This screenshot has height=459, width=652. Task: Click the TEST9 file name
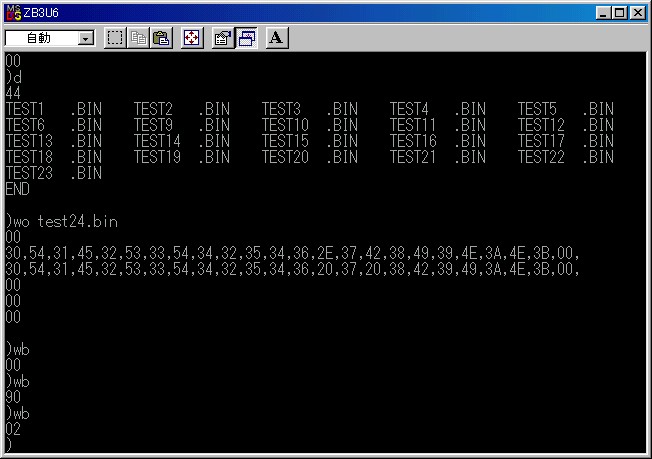point(153,125)
